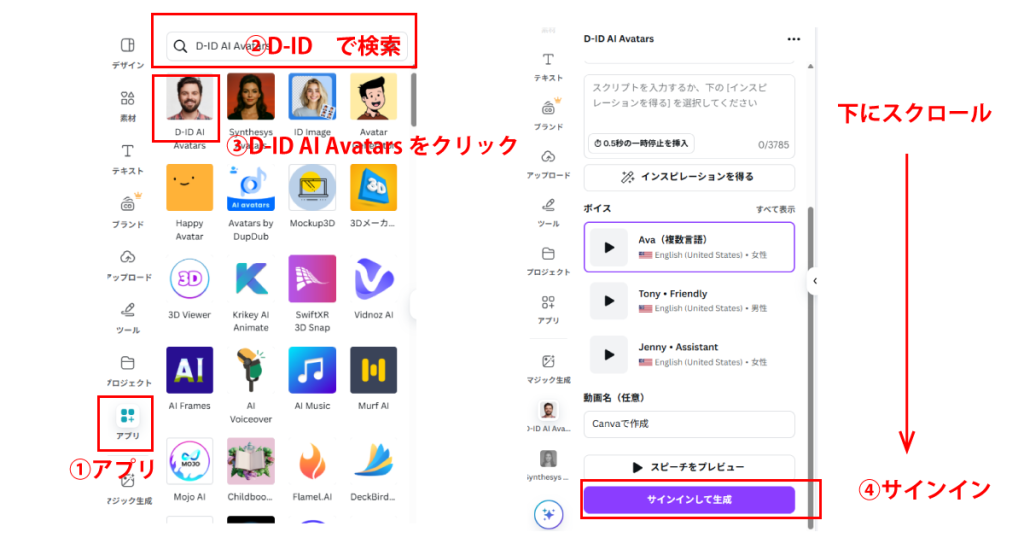Click 0.5秒の一時停止を挿入 button
Image resolution: width=1024 pixels, height=538 pixels.
641,144
